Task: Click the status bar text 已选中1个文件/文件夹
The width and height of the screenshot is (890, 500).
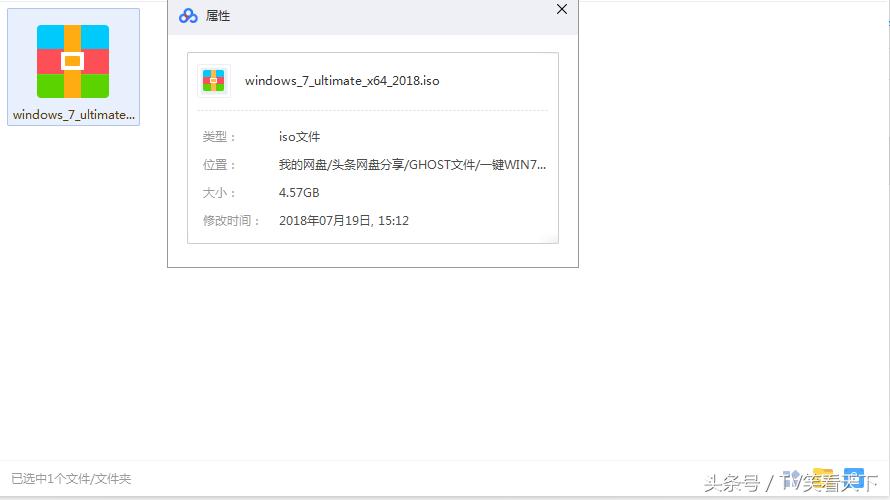Action: pos(71,478)
